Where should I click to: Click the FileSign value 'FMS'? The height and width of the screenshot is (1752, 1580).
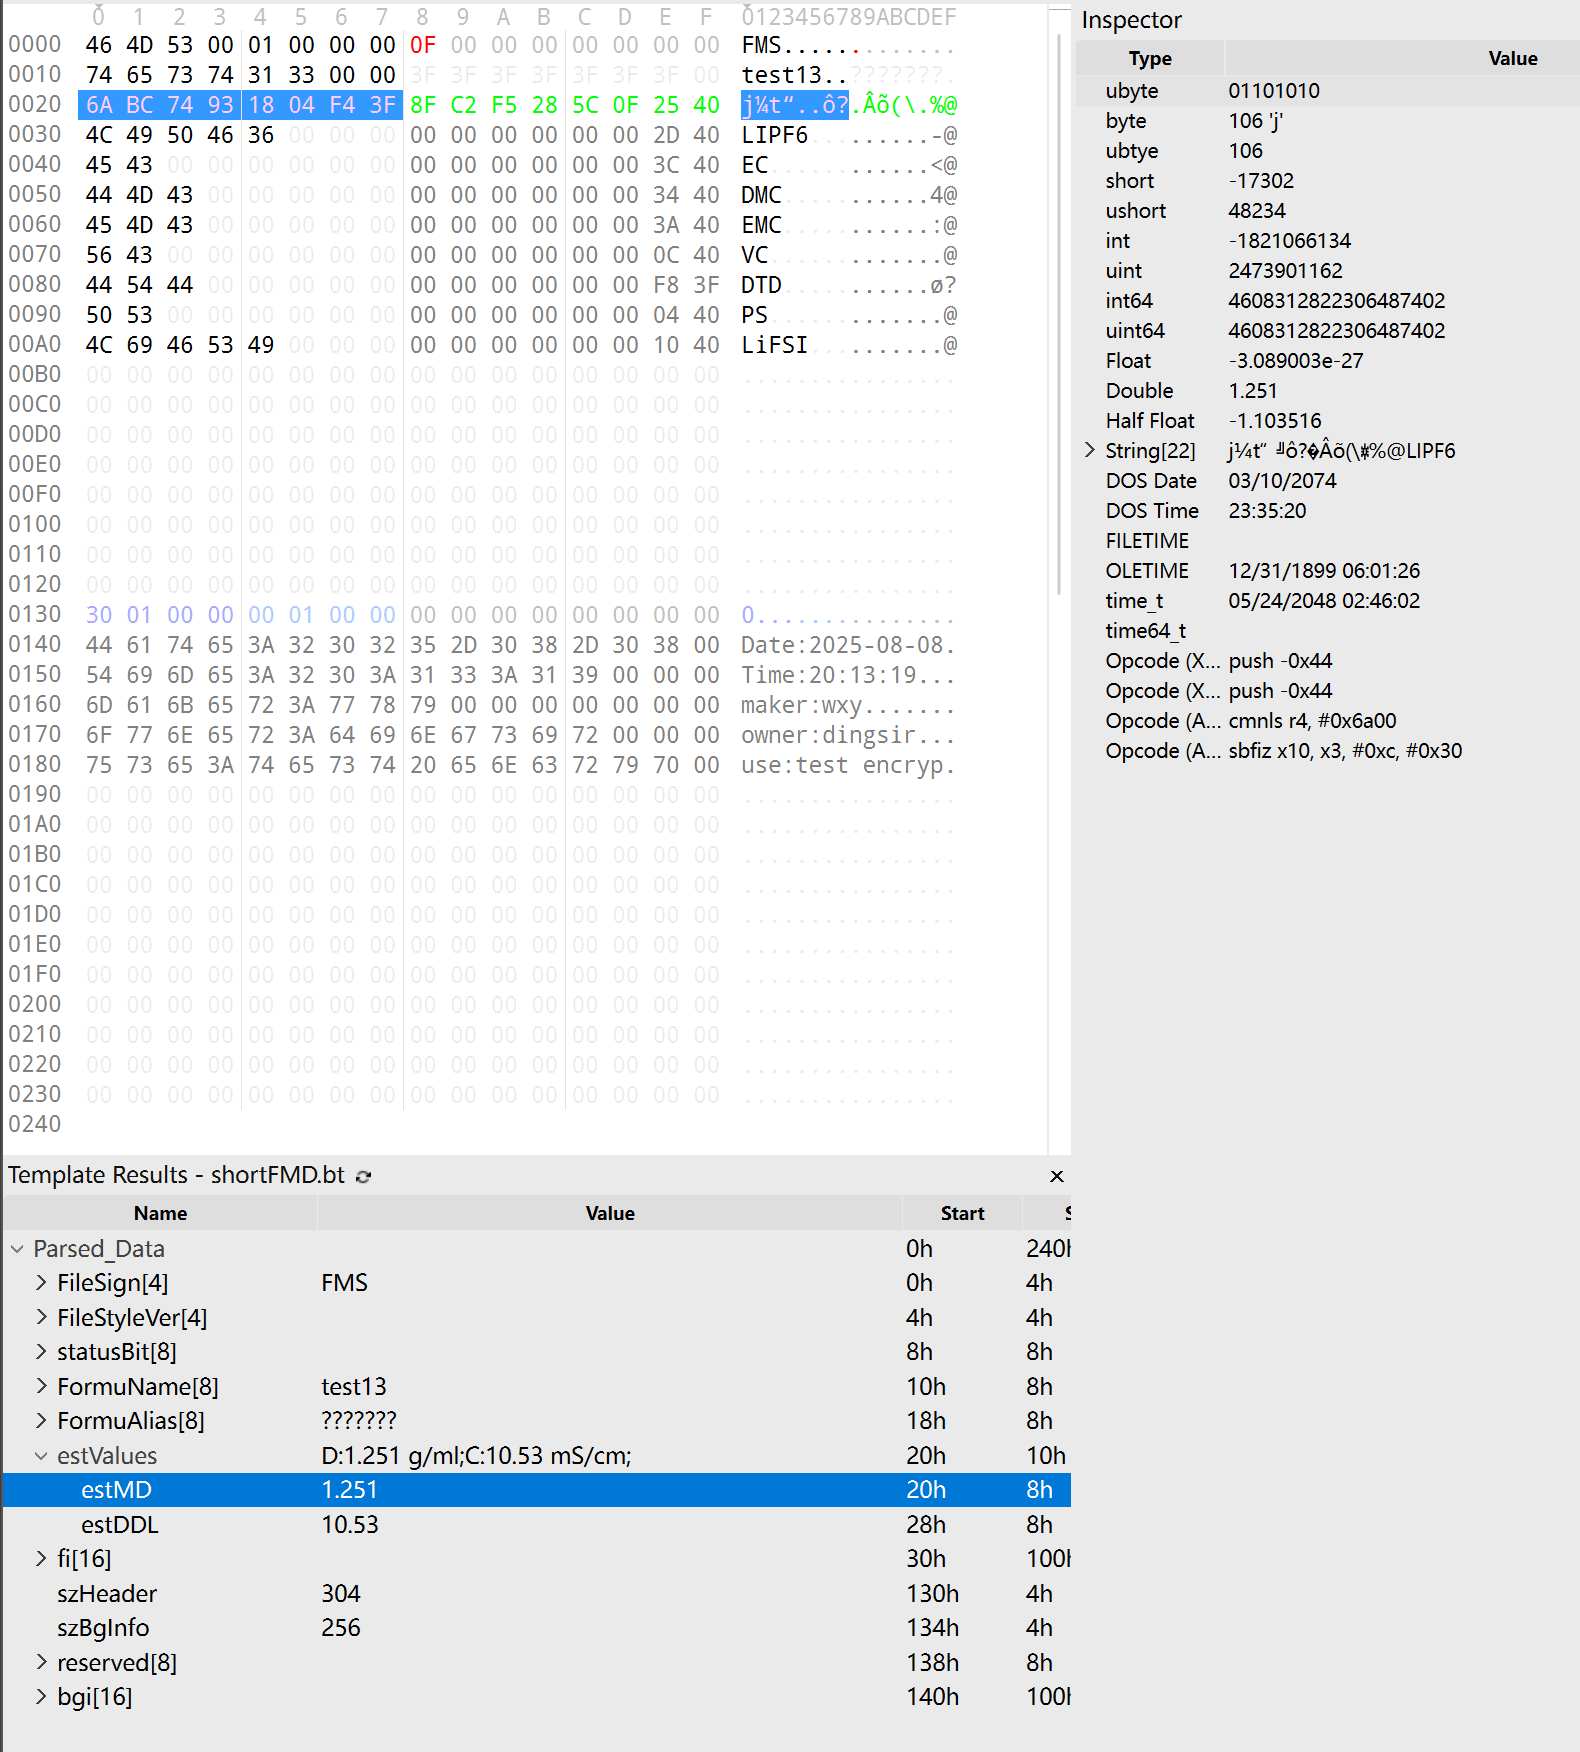tap(345, 1283)
